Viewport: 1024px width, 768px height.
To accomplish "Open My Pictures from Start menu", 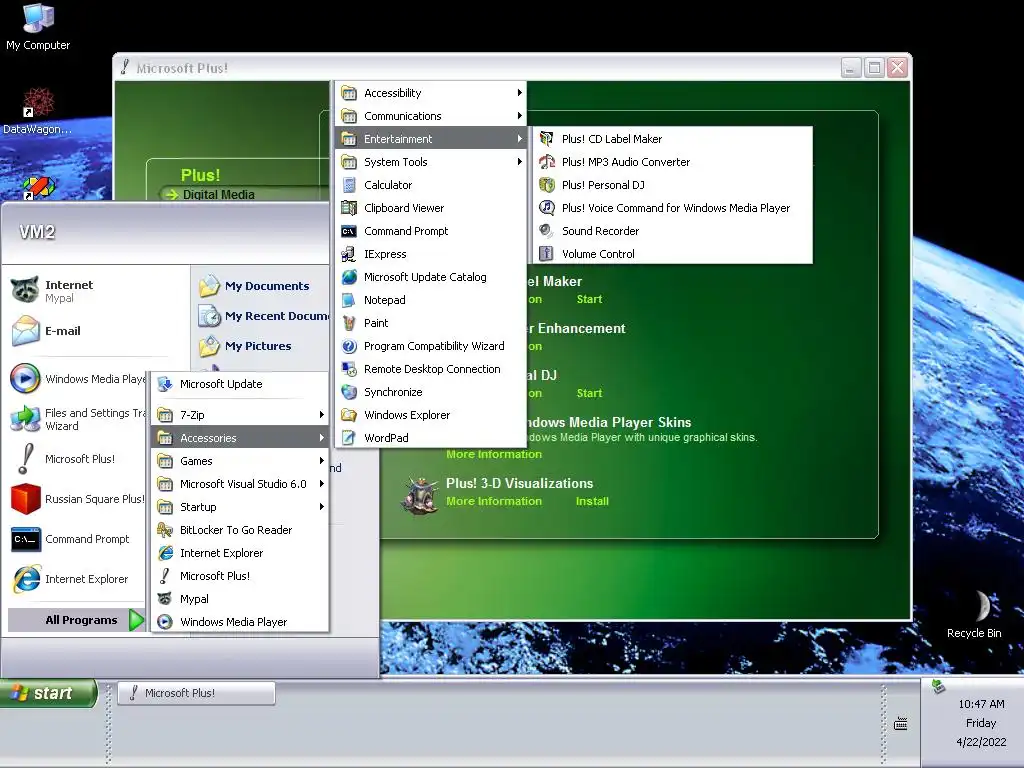I will point(261,346).
